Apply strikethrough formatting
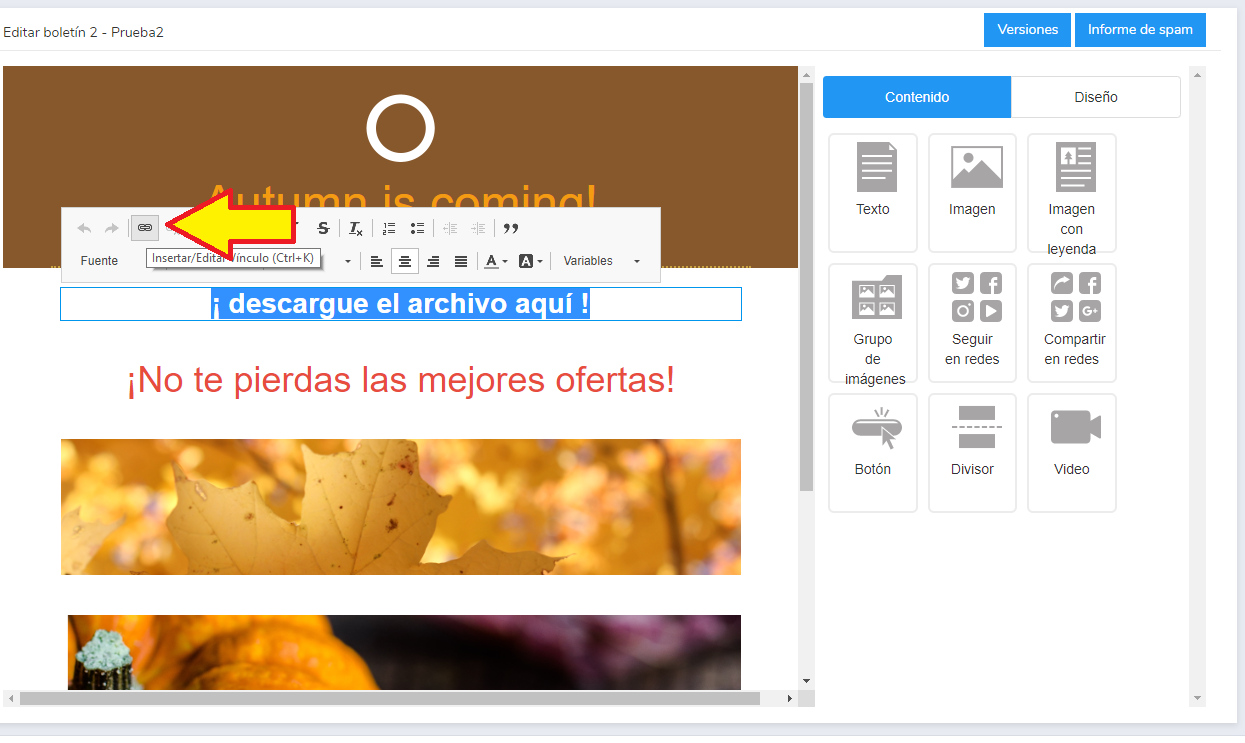The image size is (1245, 743). point(323,228)
